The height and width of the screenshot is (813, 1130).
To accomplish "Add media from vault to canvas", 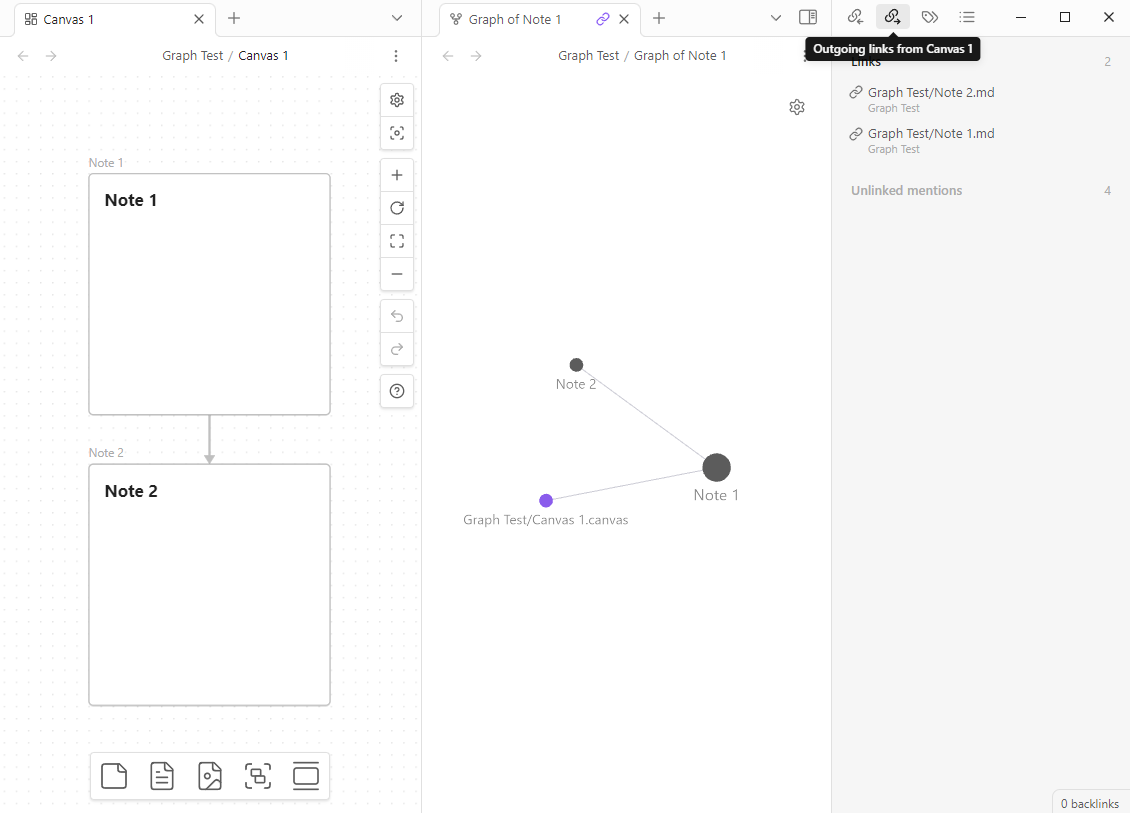I will point(210,776).
